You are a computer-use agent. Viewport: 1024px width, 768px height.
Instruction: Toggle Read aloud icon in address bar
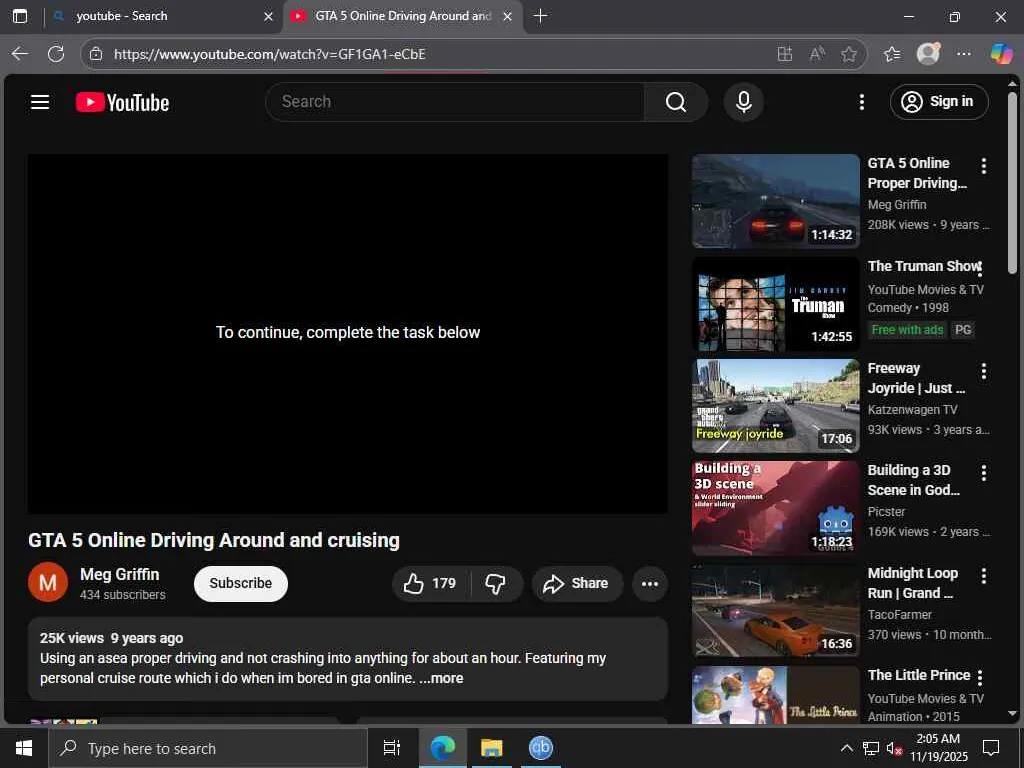817,54
